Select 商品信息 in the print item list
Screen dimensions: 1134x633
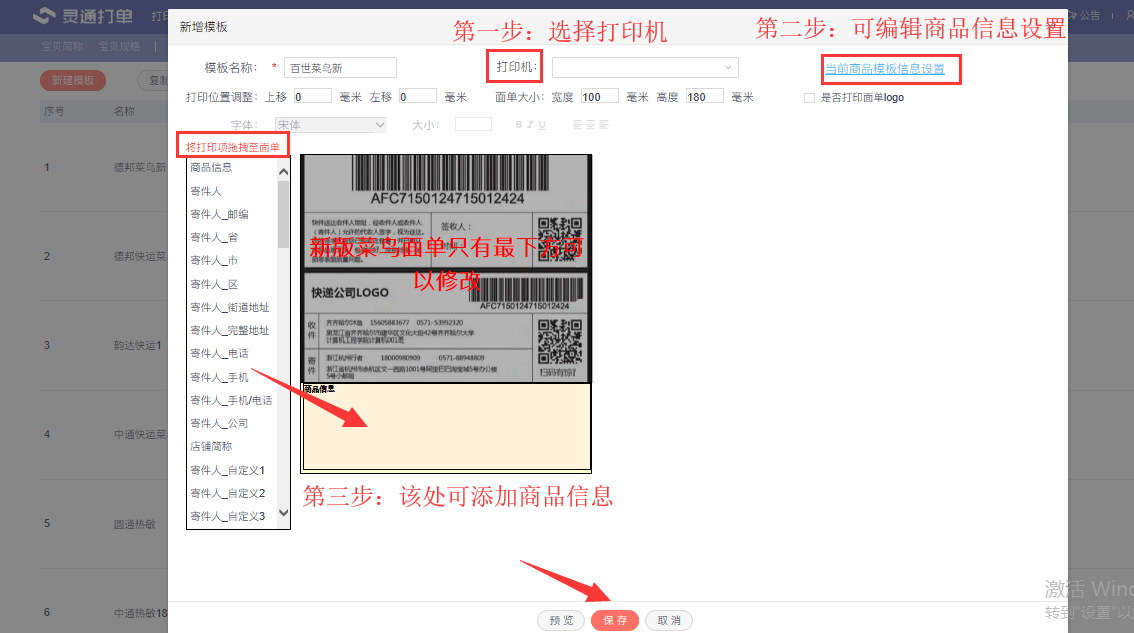pos(211,168)
